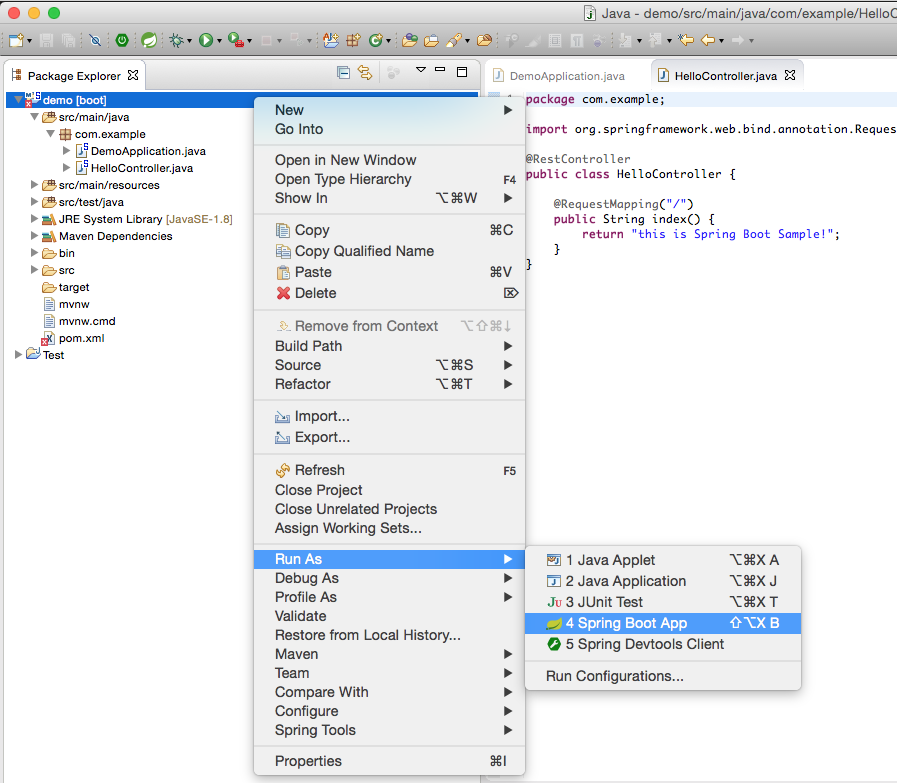Select the mvnw.cmd file
Viewport: 897px width, 783px height.
[87, 321]
